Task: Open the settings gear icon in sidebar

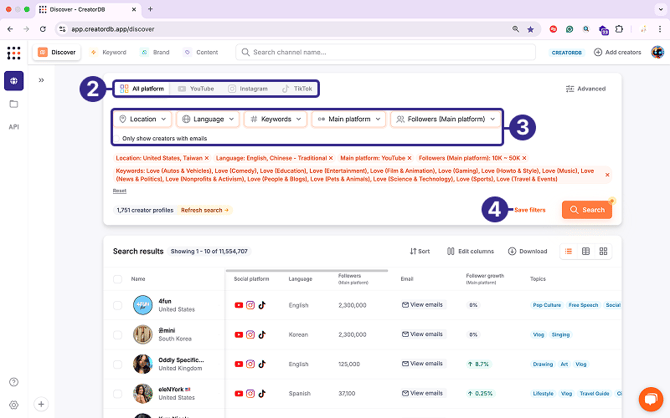Action: [x=14, y=405]
